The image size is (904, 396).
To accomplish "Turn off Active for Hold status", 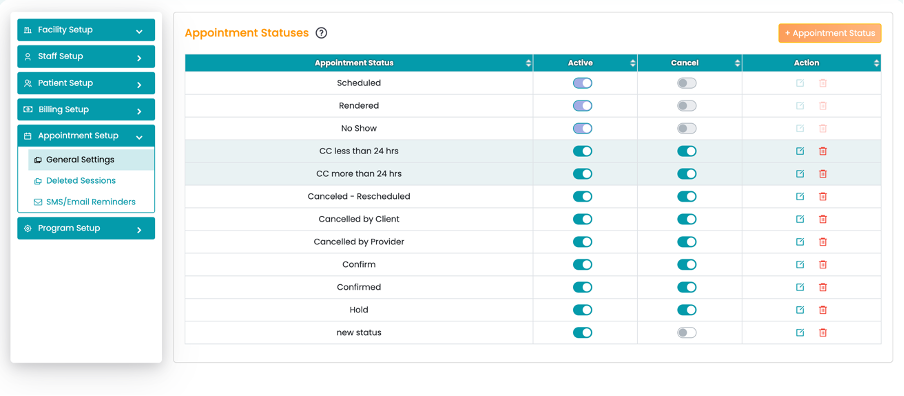I will click(582, 310).
